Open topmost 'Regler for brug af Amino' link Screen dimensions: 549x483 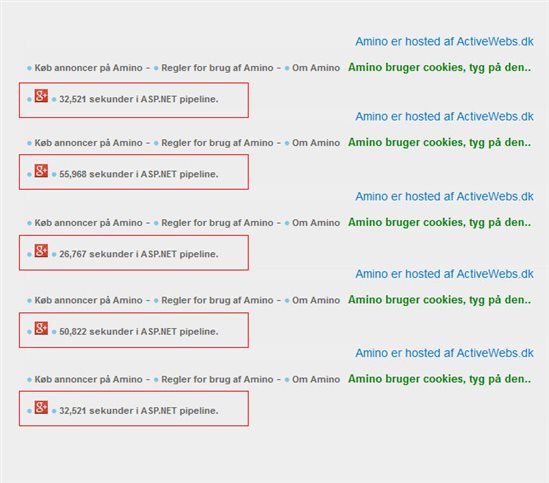coord(217,68)
